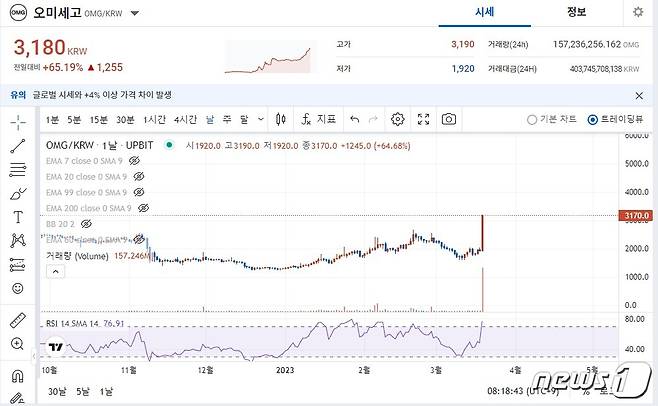Toggle visibility of EMA 20 indicator

coord(139,177)
